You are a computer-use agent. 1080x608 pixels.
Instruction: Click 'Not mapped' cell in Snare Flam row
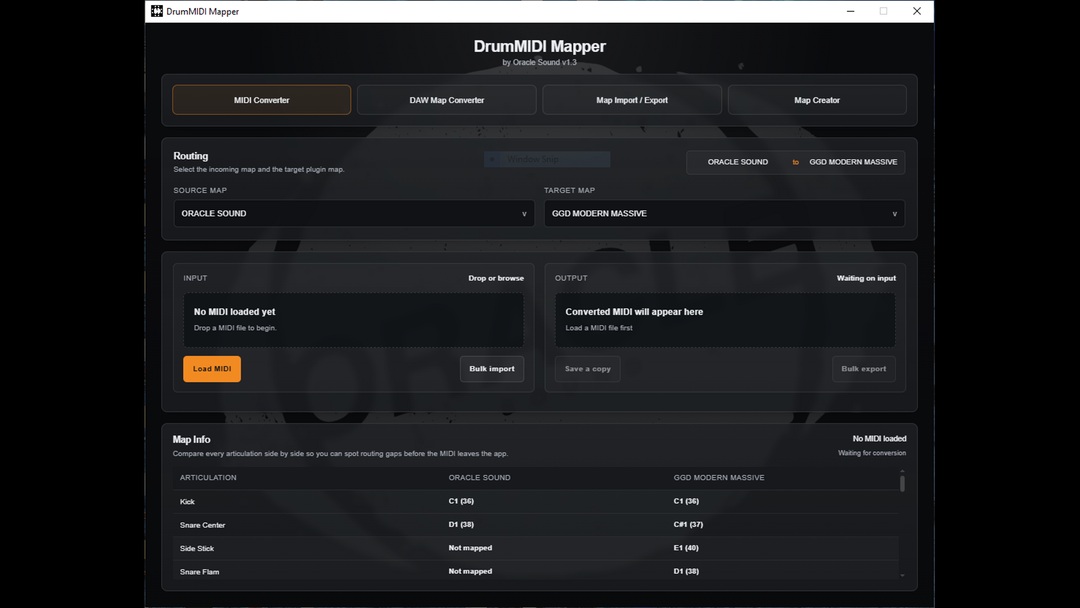tap(470, 572)
